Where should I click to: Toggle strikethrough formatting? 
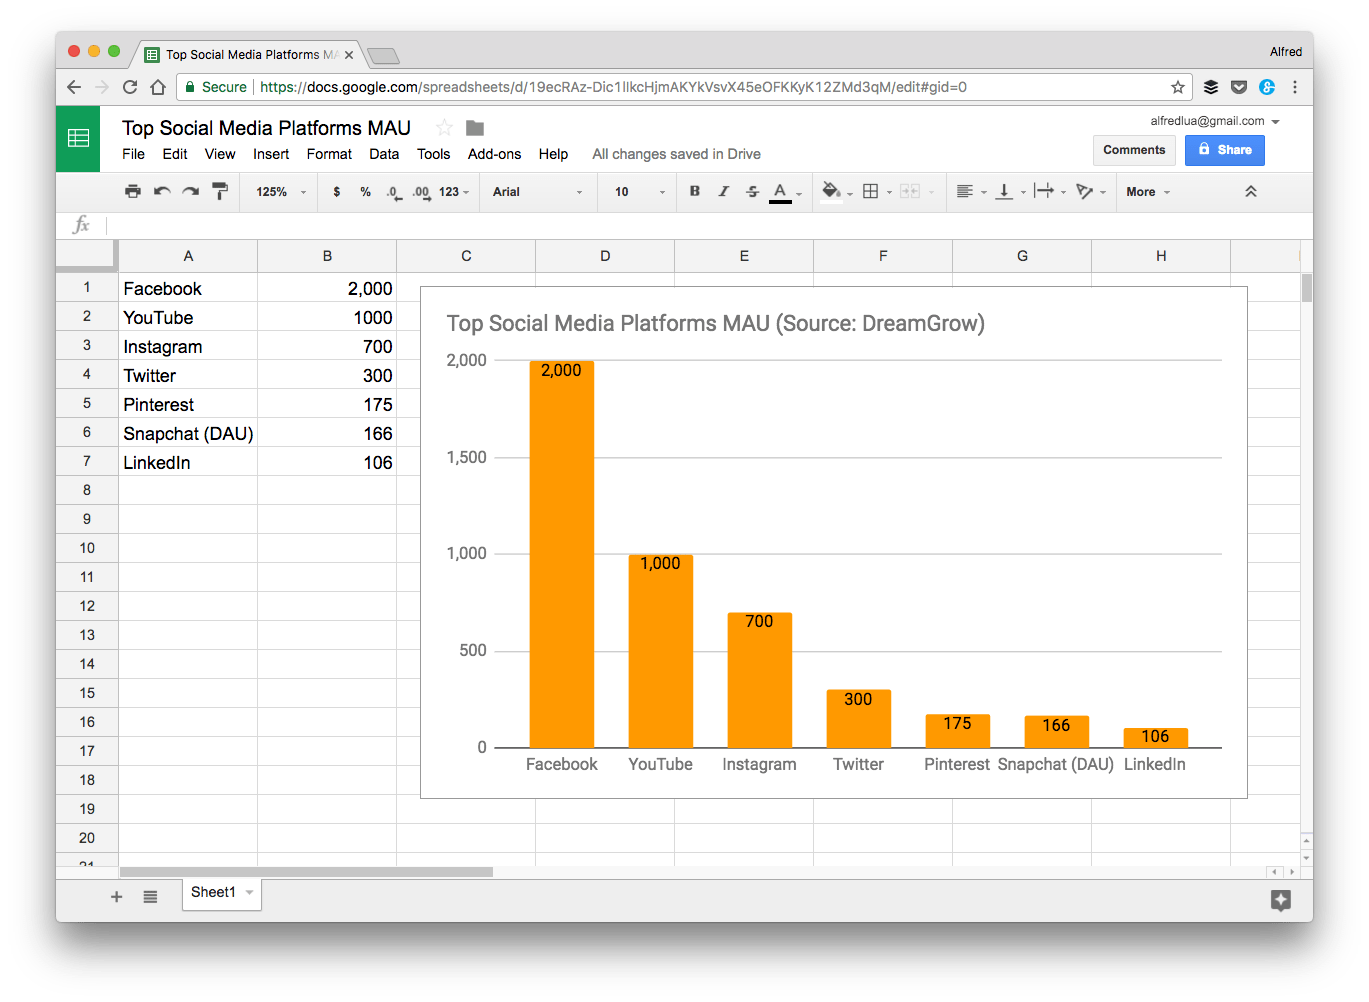click(752, 191)
